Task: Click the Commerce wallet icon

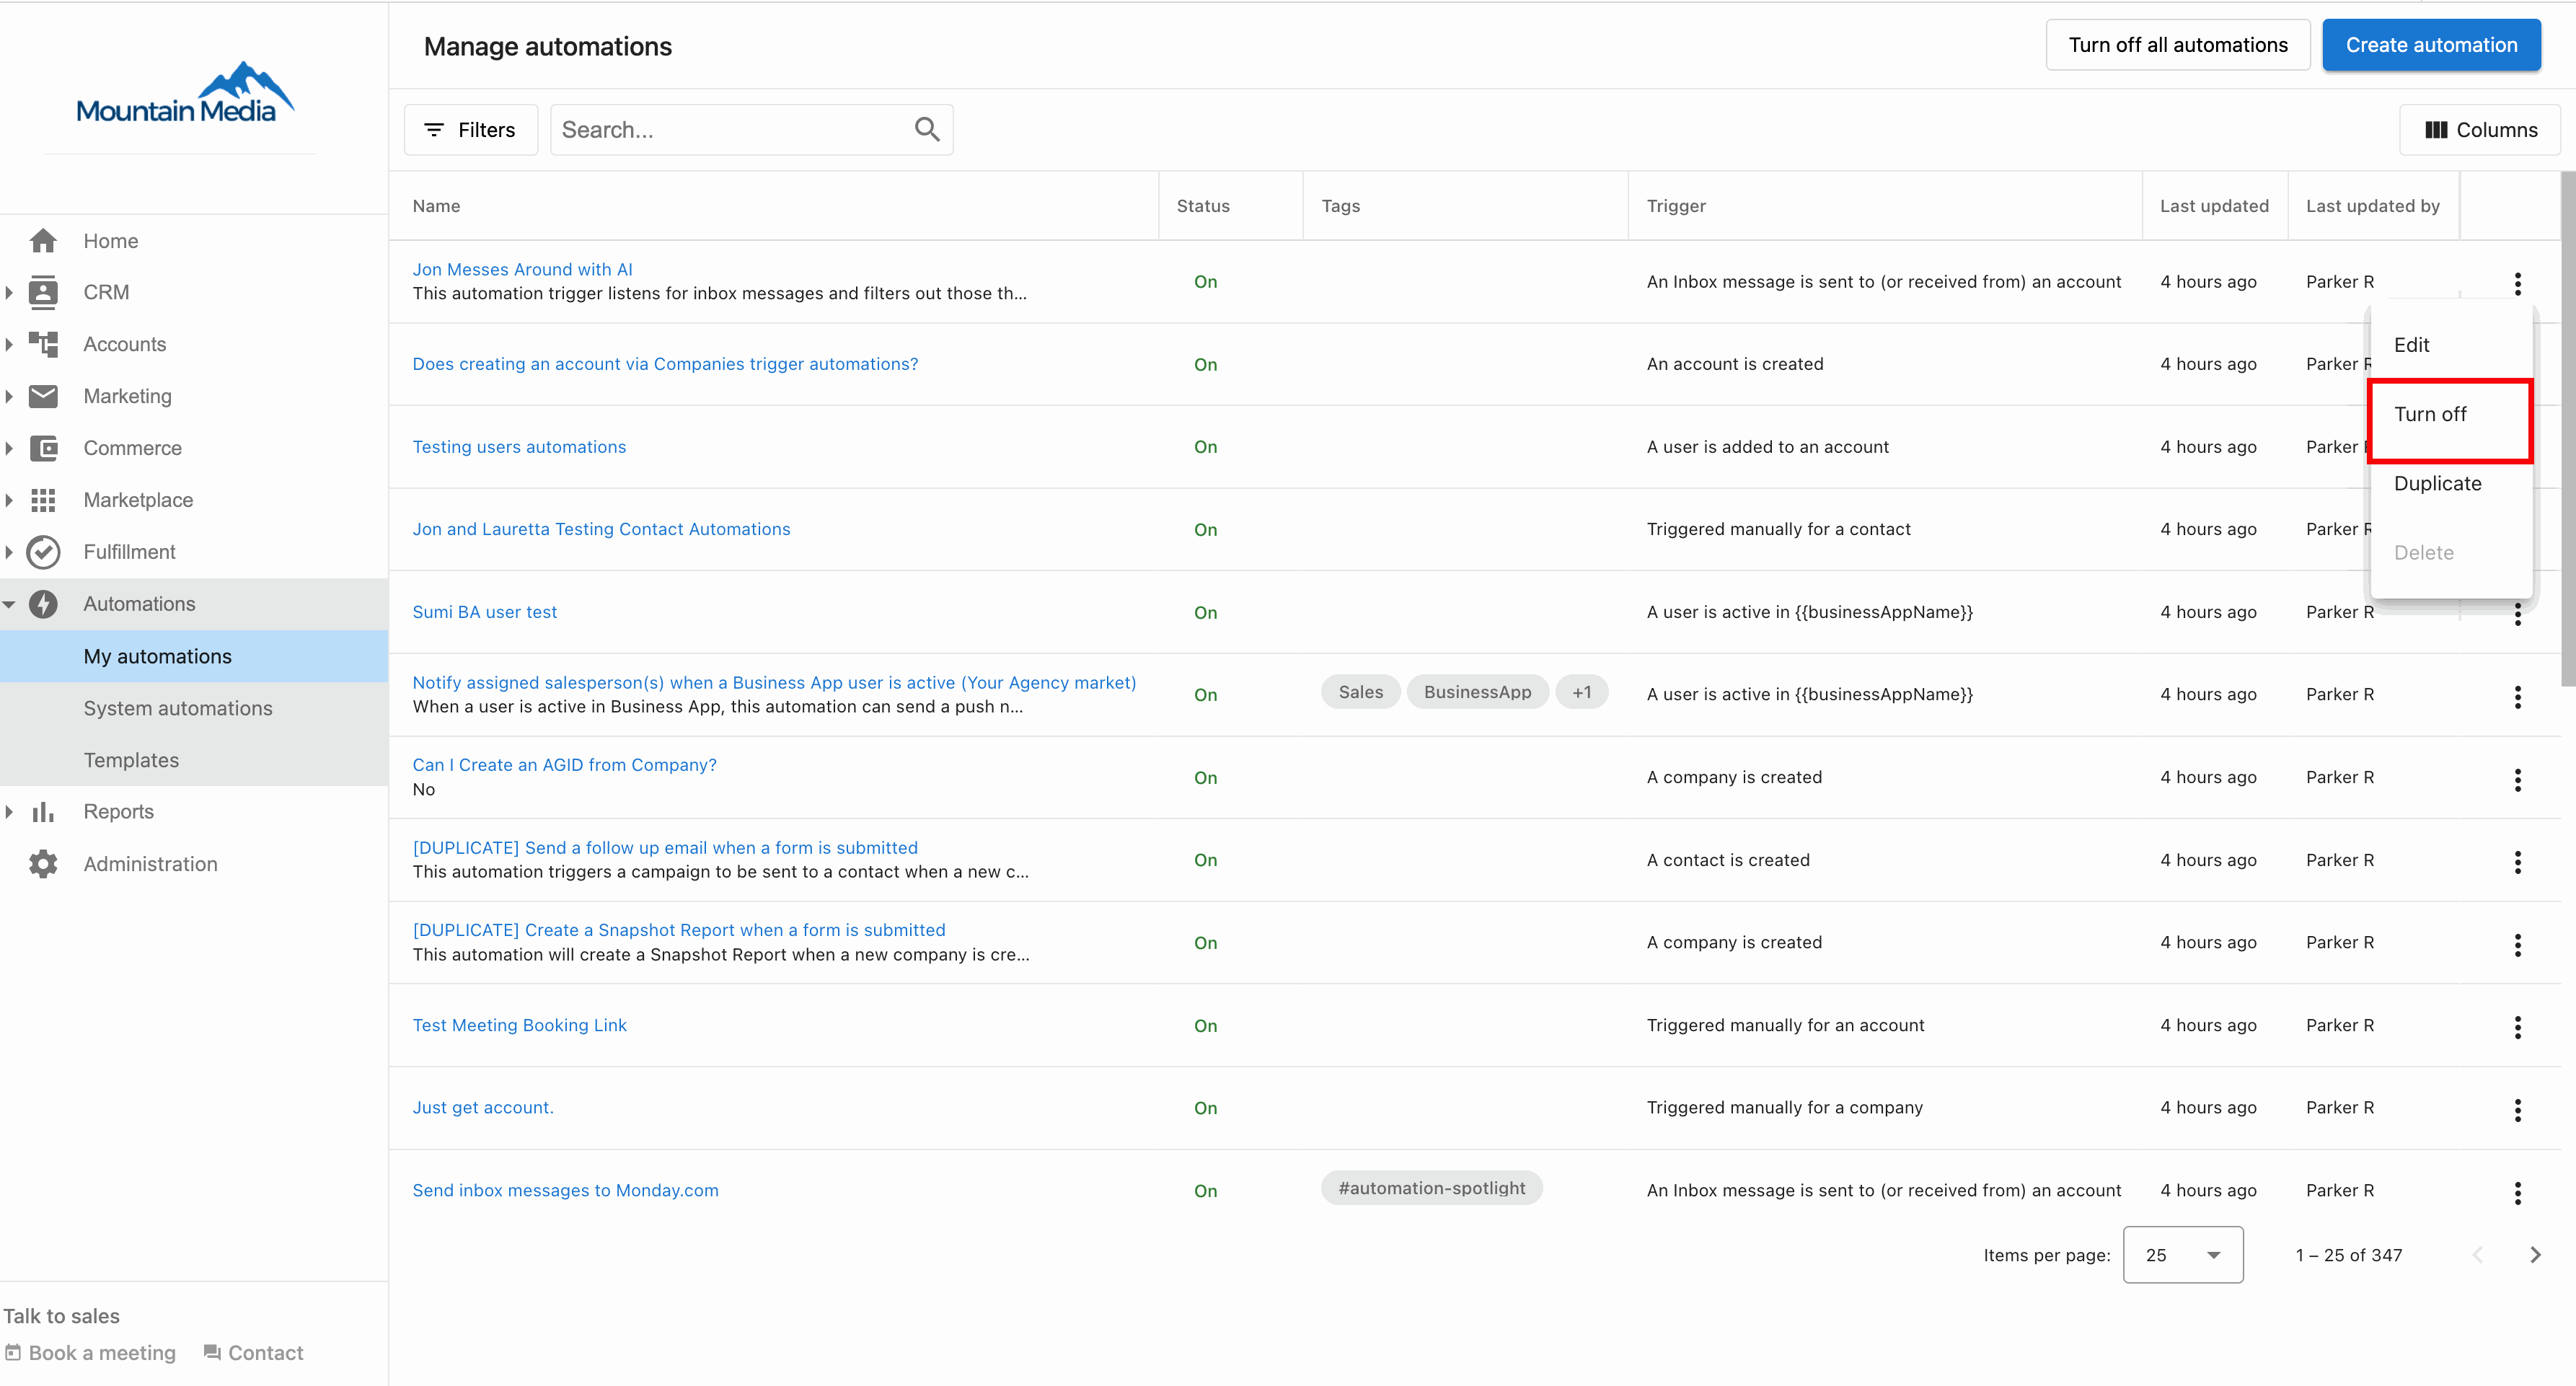Action: tap(43, 448)
